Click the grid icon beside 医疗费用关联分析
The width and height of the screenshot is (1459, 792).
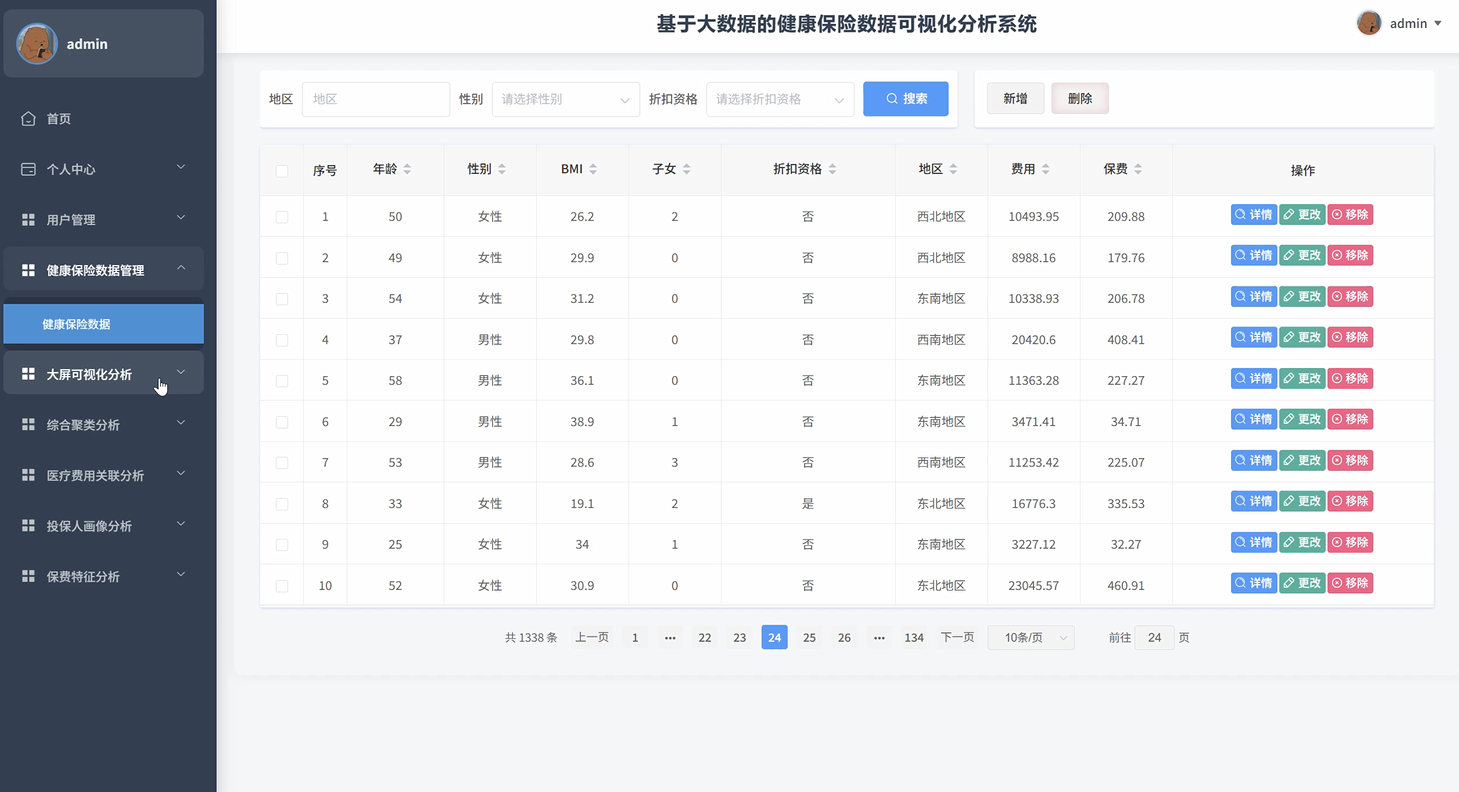(x=28, y=475)
